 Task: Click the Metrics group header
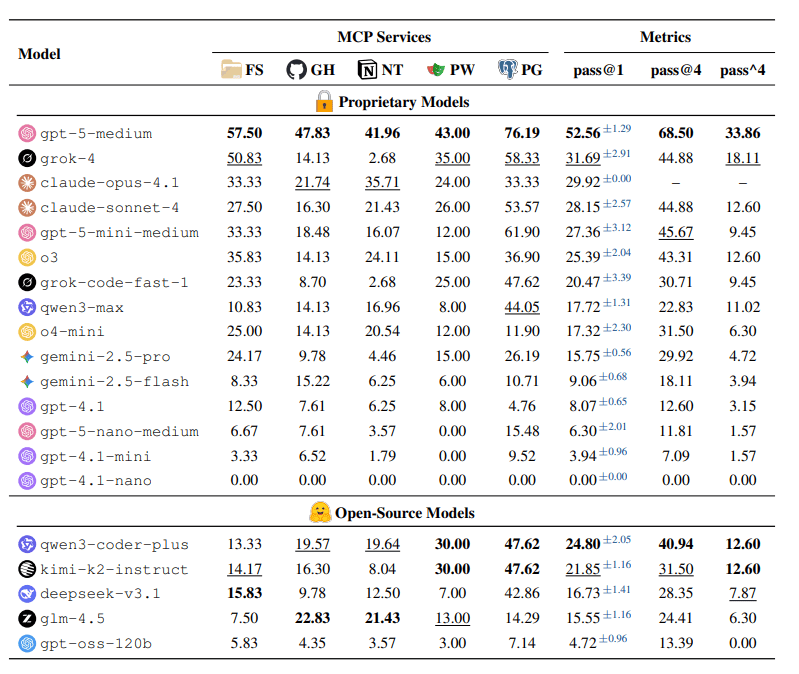tap(665, 37)
